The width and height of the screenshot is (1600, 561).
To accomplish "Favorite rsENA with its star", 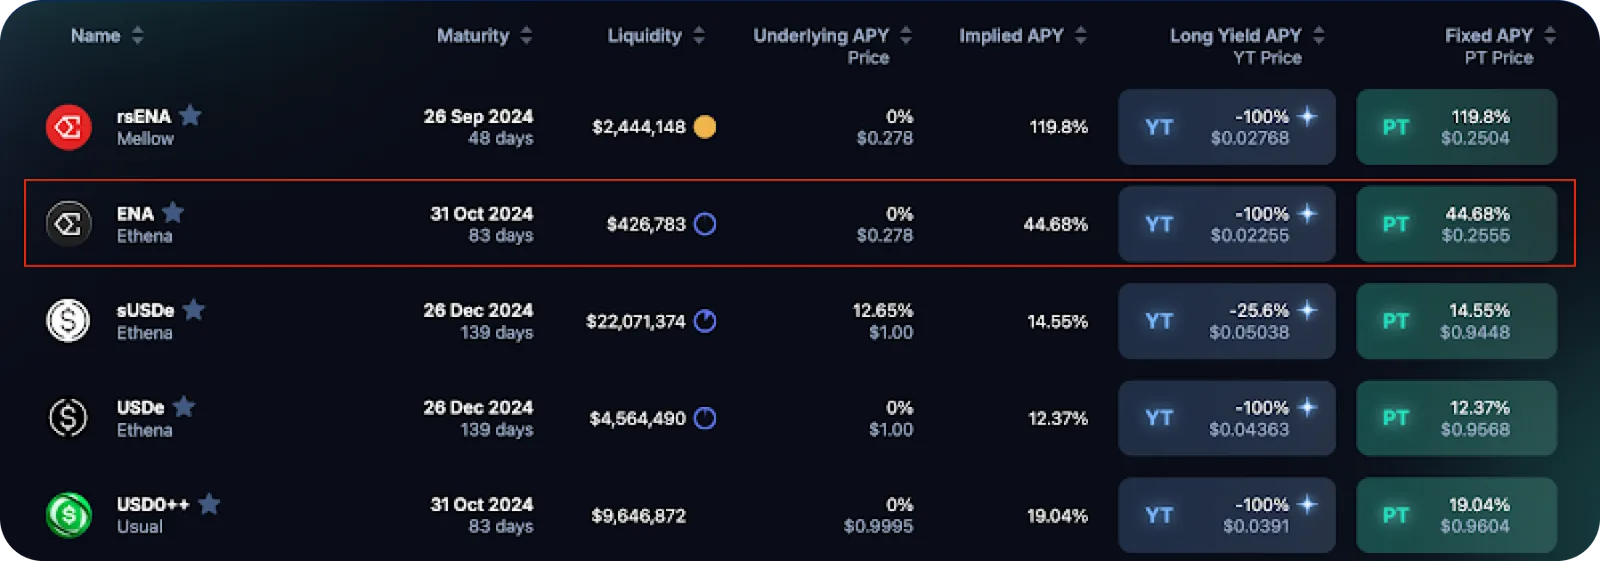I will tap(190, 116).
